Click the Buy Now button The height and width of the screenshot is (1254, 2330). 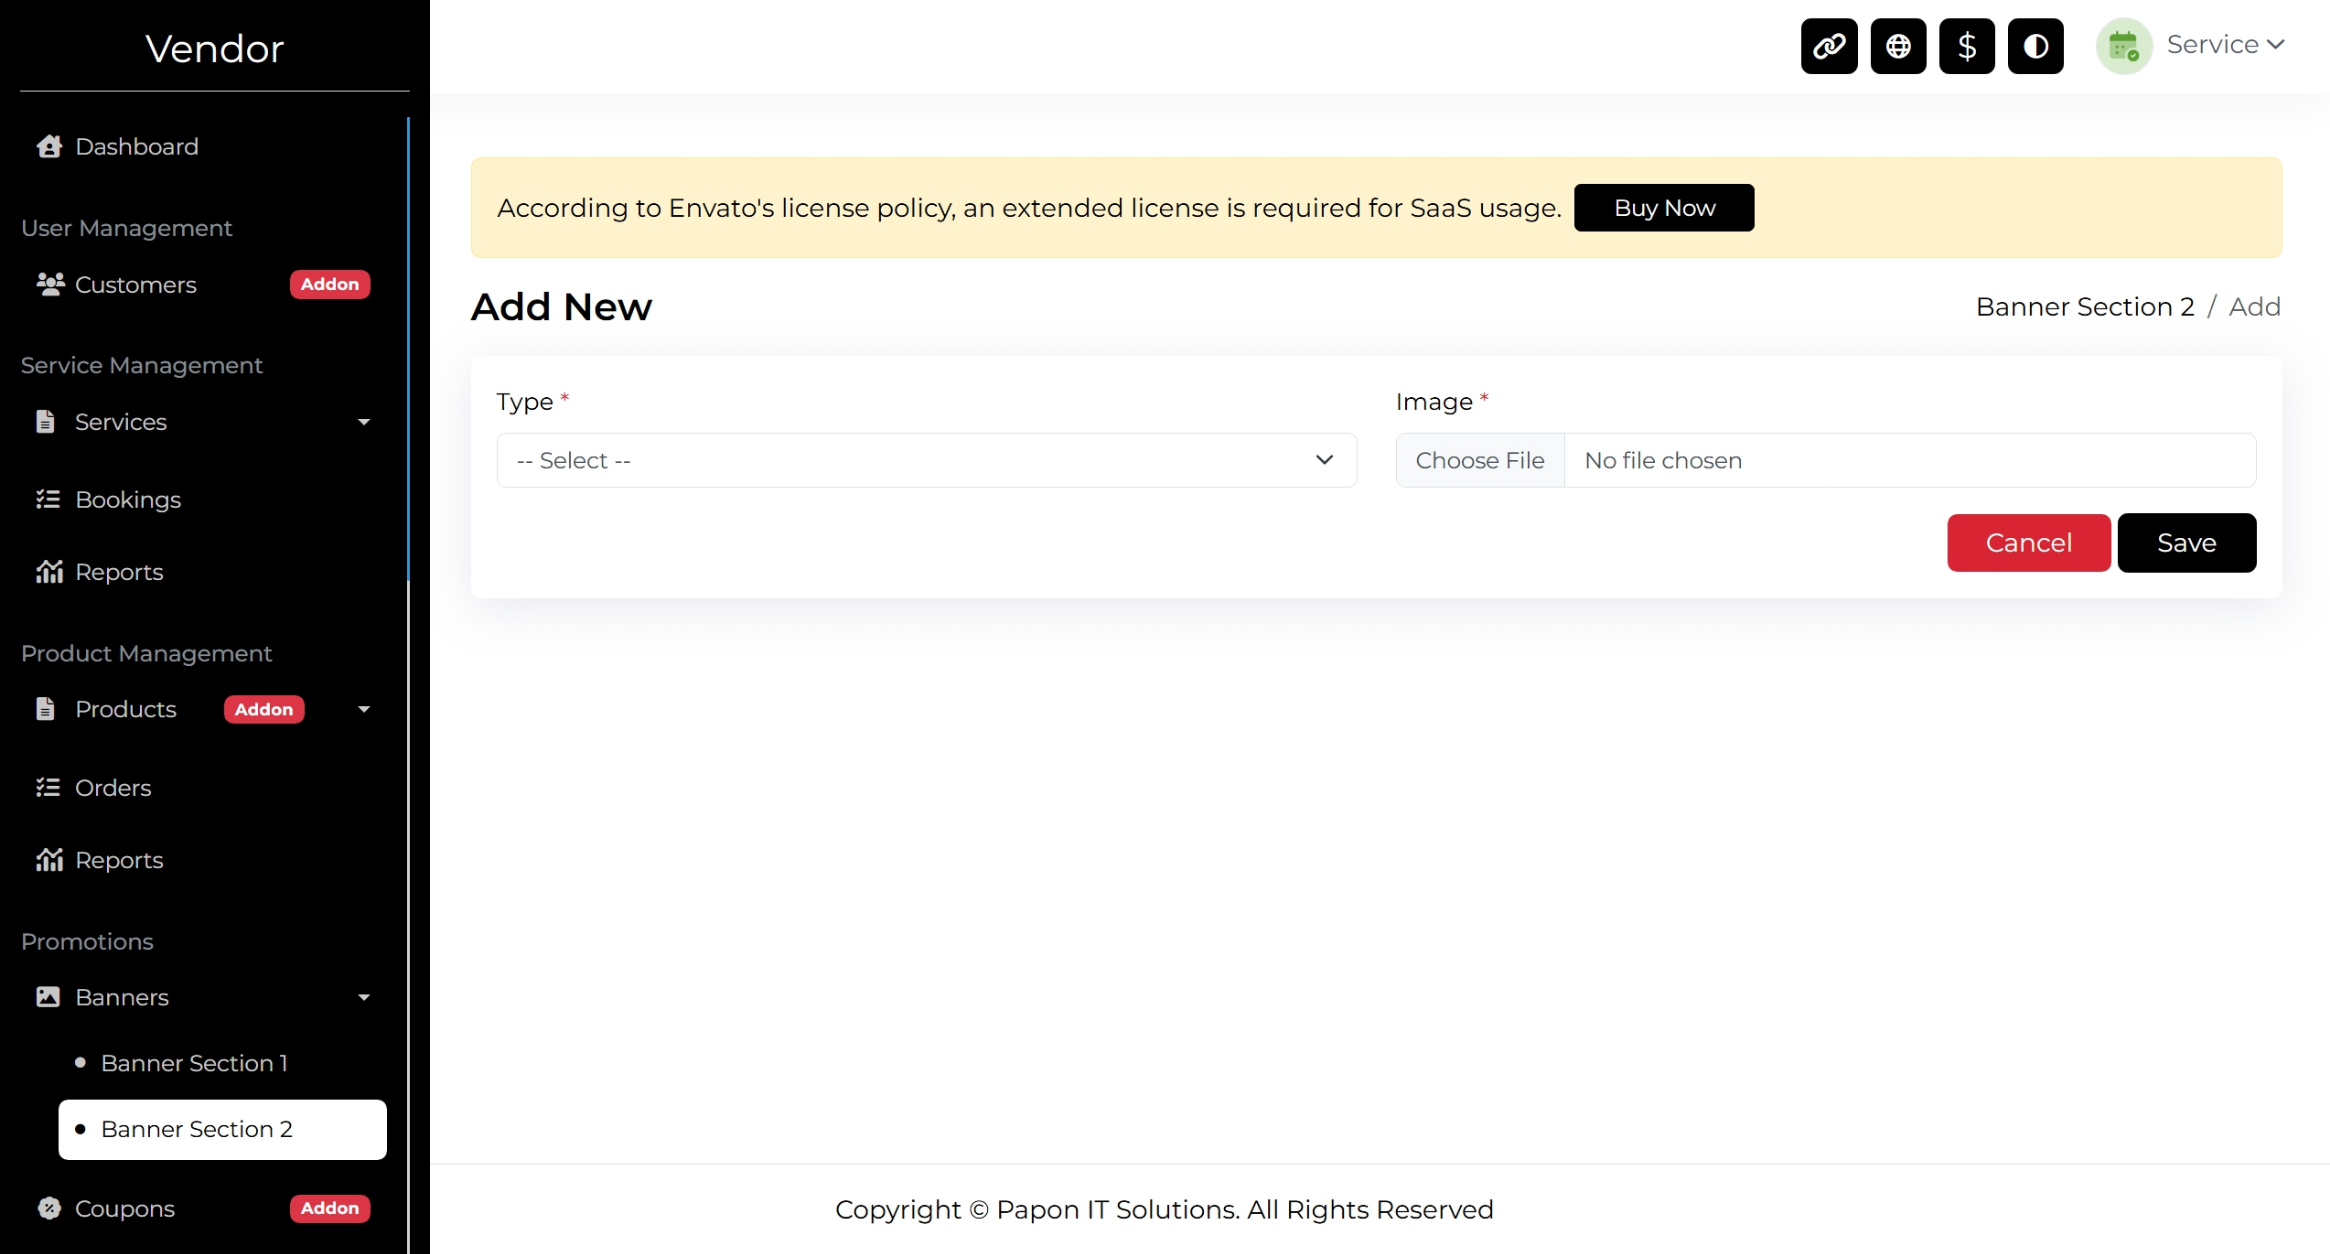[x=1663, y=208]
